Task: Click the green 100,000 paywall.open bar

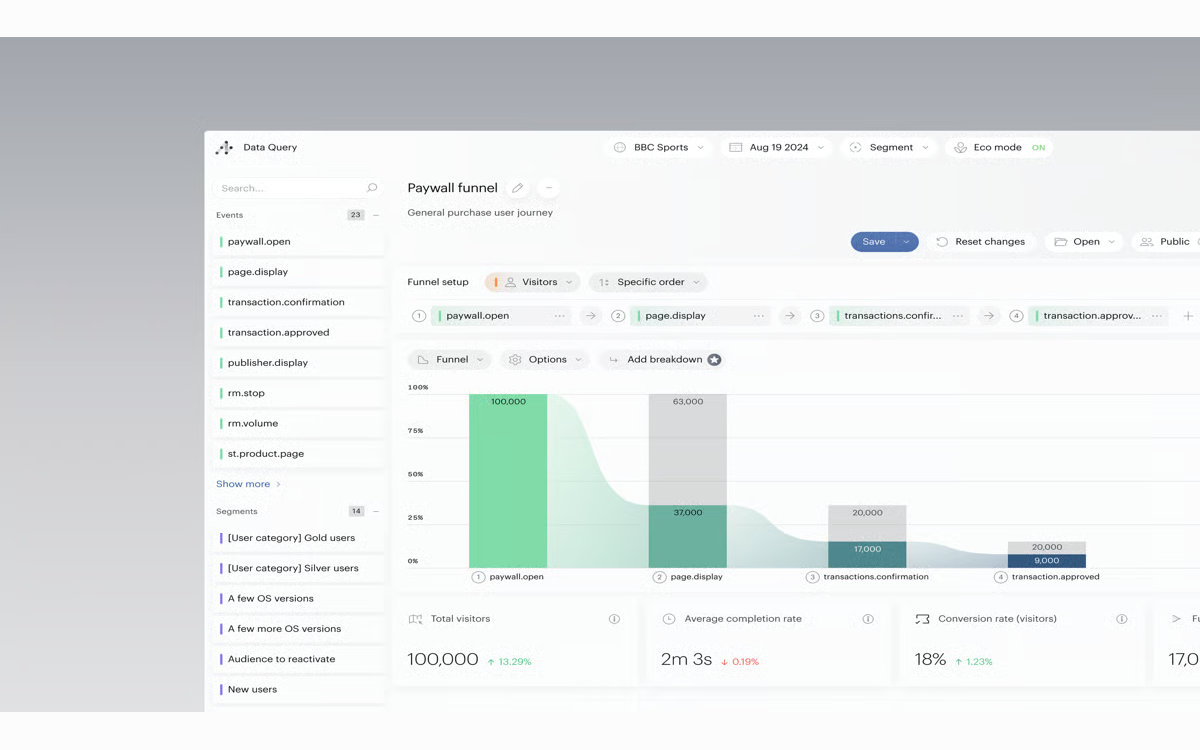Action: click(508, 481)
